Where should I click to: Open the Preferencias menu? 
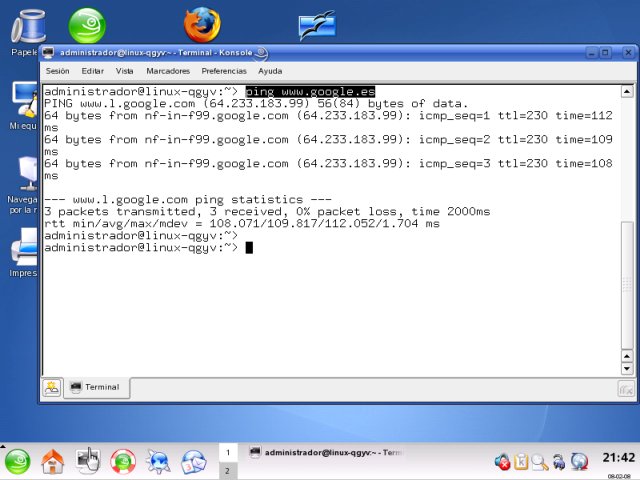[224, 71]
